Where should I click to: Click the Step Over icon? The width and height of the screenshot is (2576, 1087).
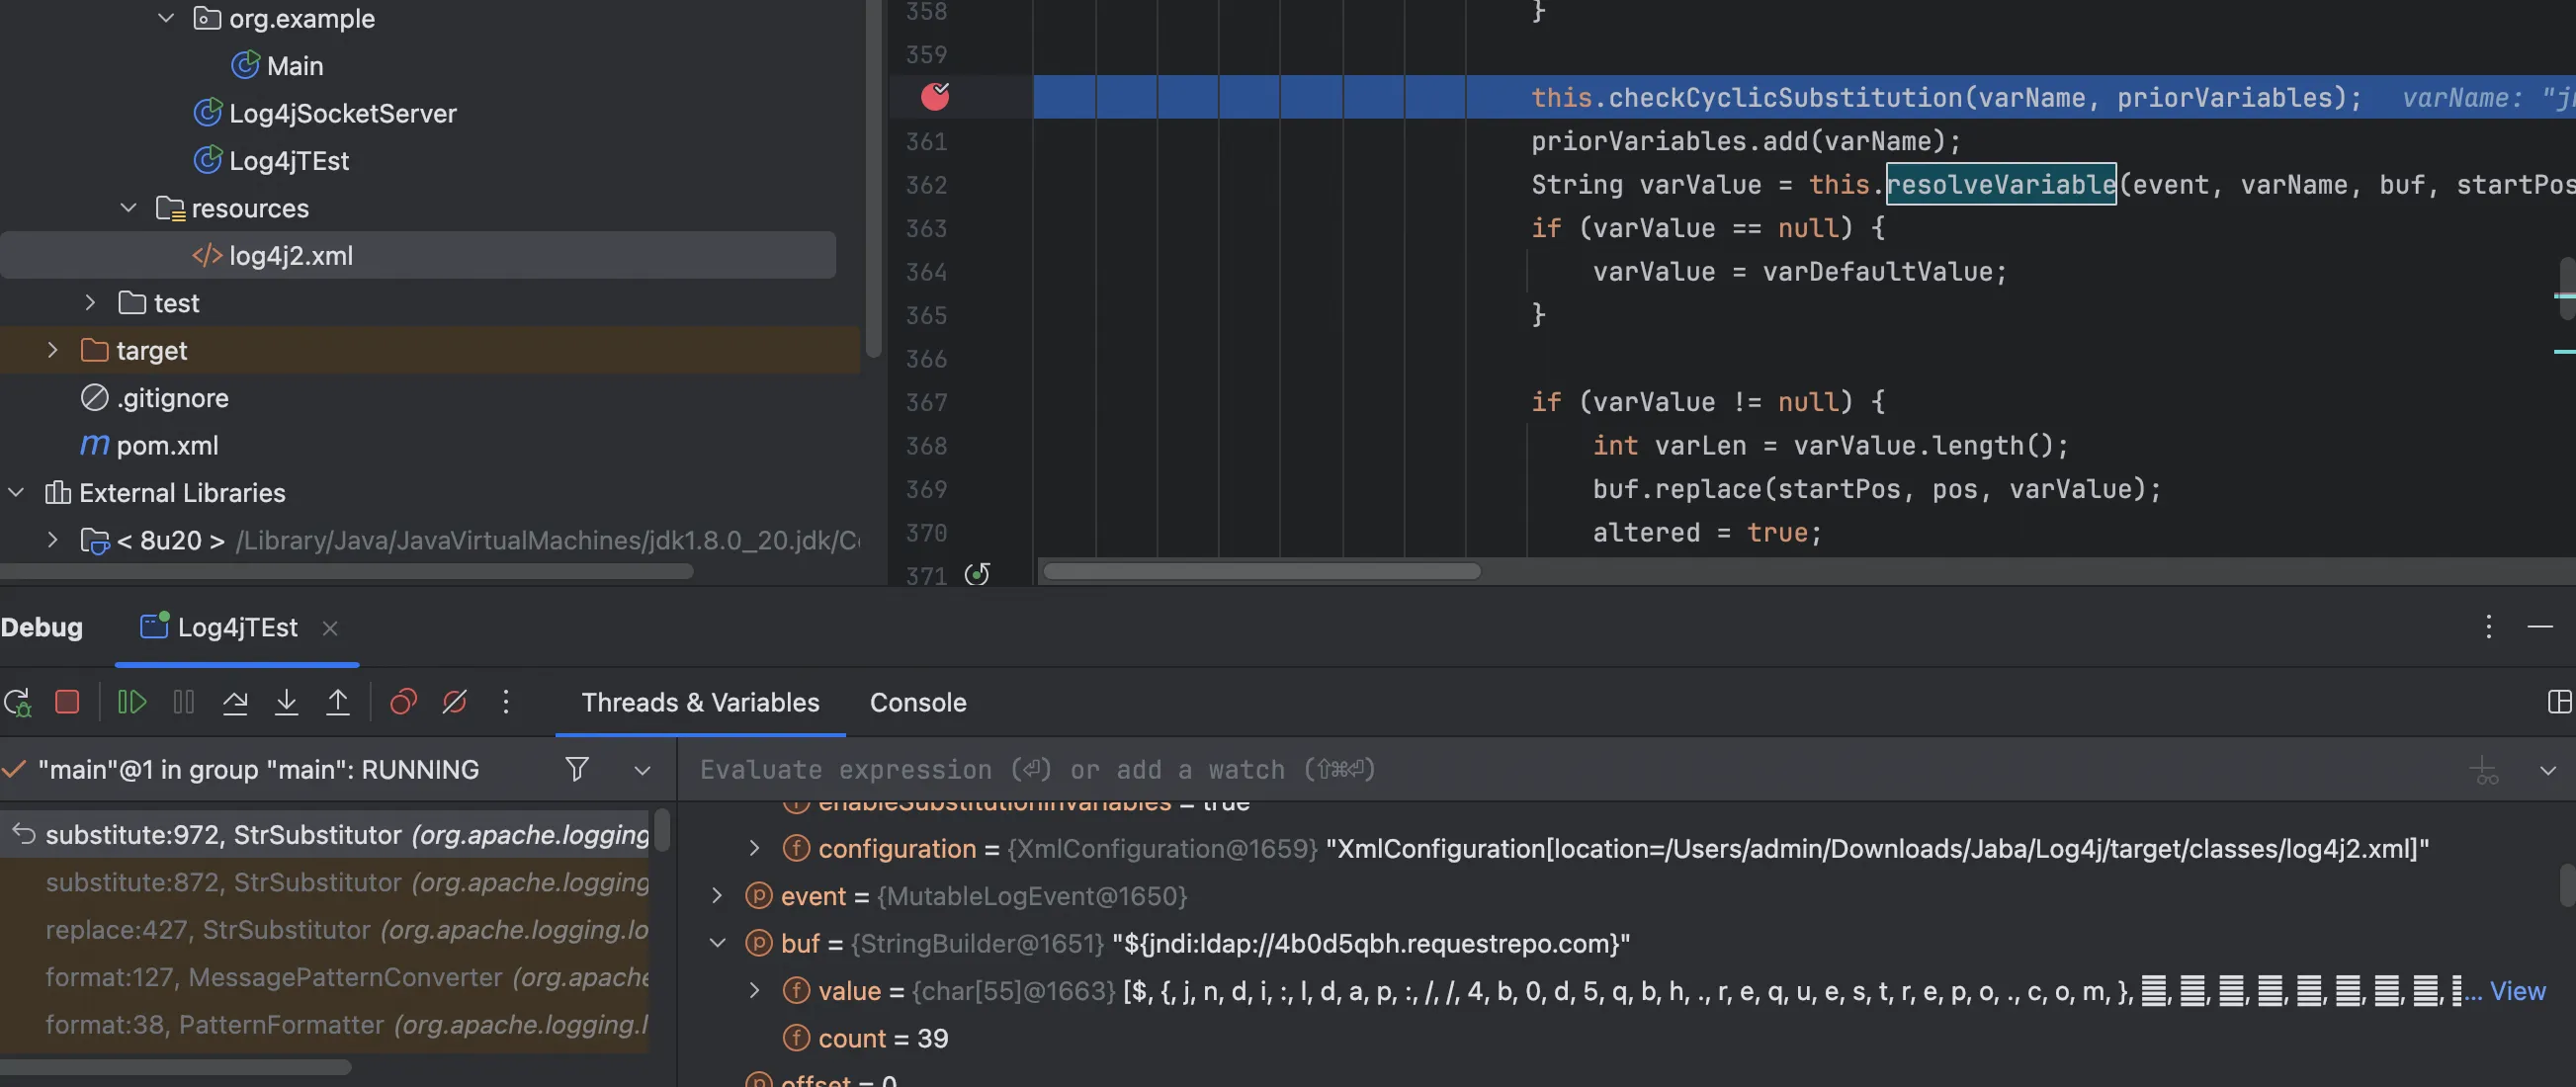(x=235, y=702)
